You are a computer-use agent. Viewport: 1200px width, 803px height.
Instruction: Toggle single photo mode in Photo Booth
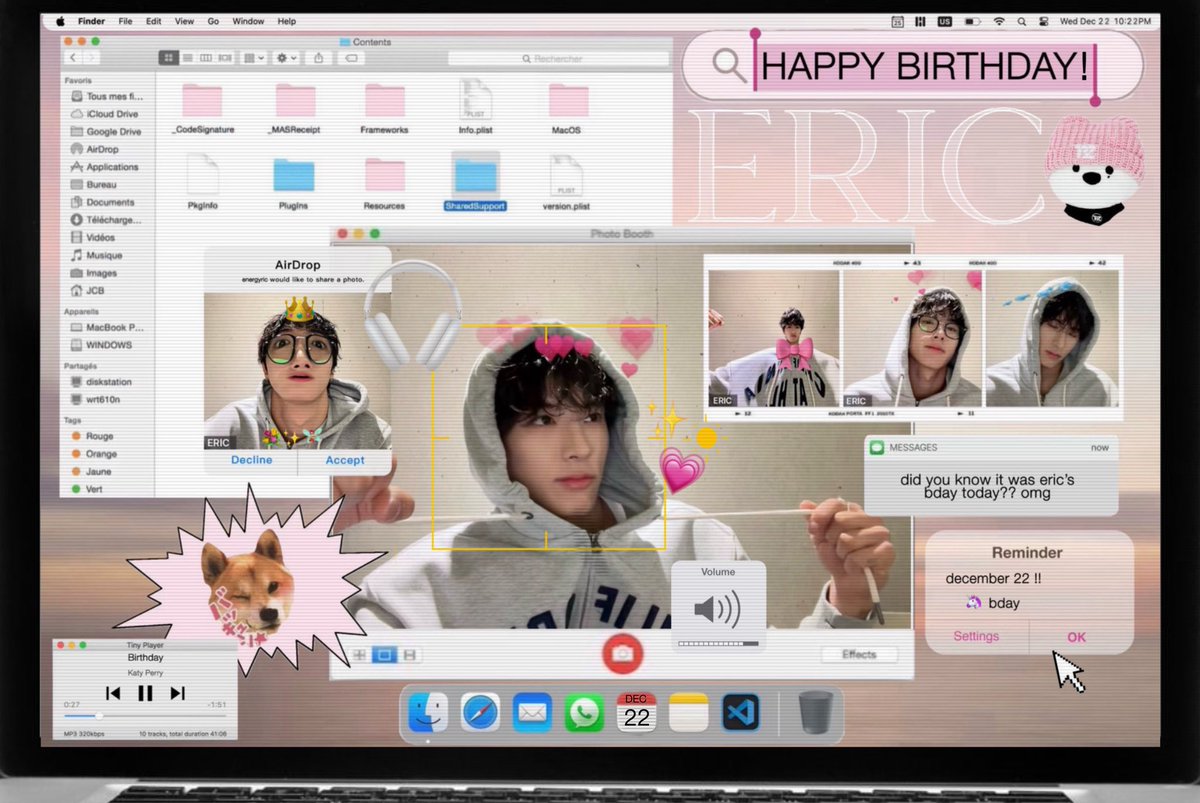pos(385,654)
